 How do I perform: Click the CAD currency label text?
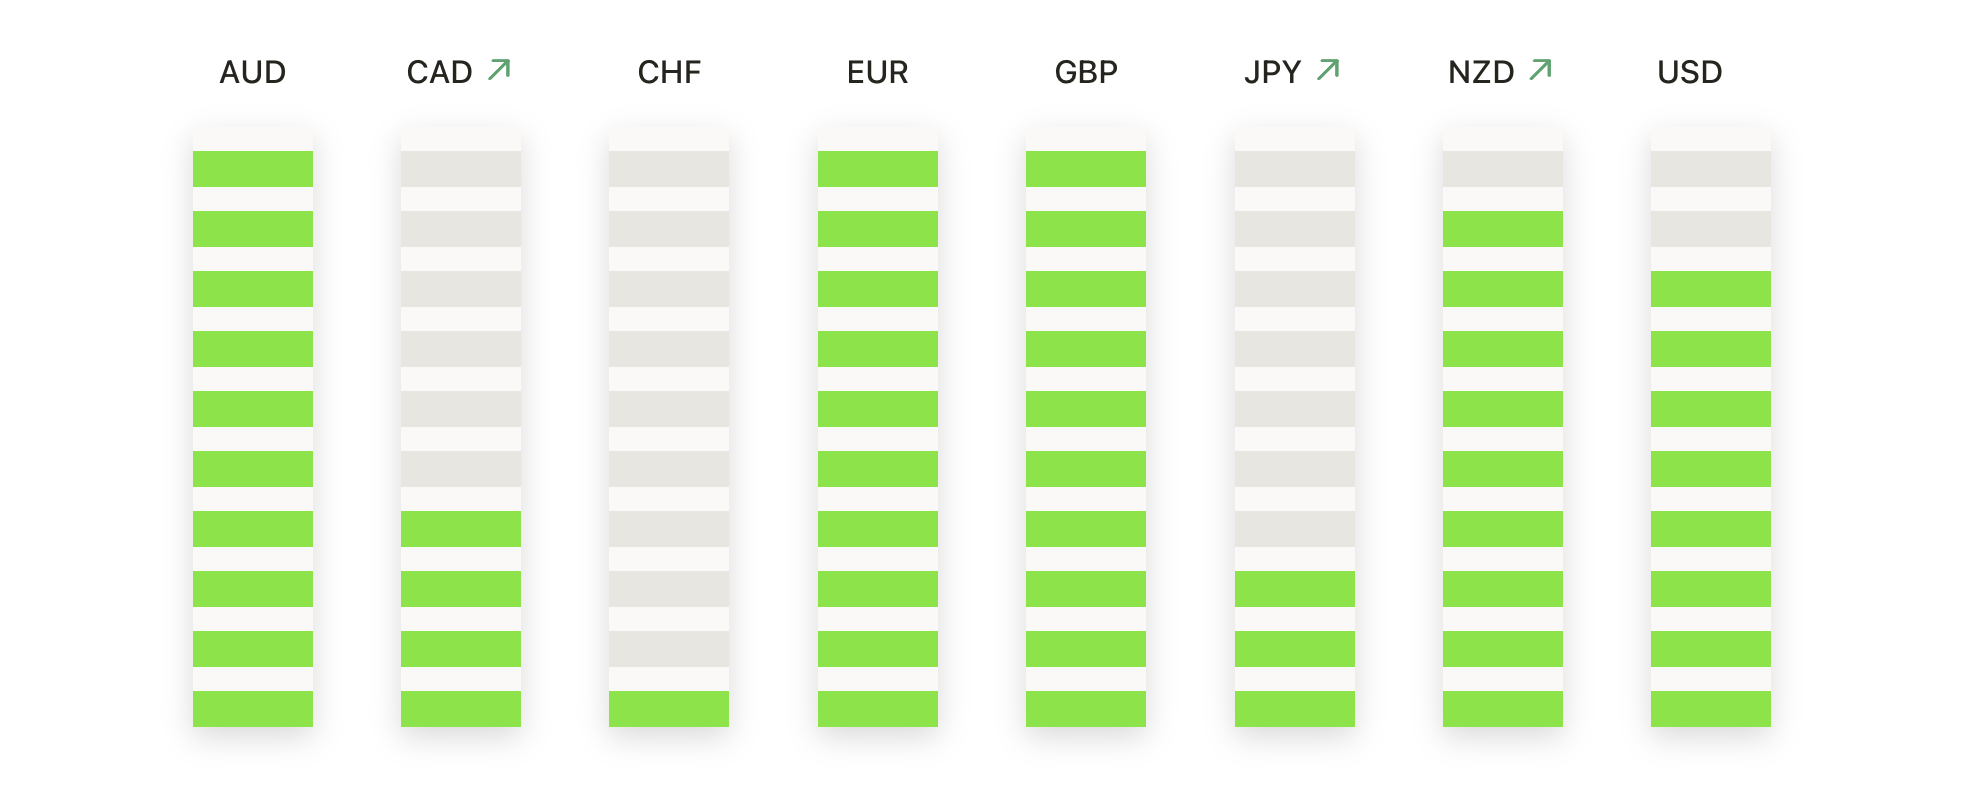(440, 72)
